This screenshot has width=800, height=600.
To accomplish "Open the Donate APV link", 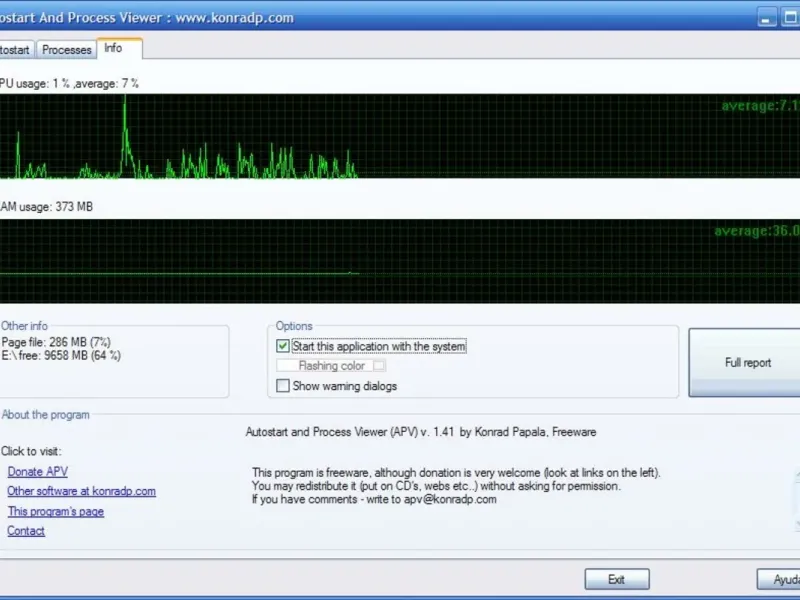I will (x=38, y=471).
